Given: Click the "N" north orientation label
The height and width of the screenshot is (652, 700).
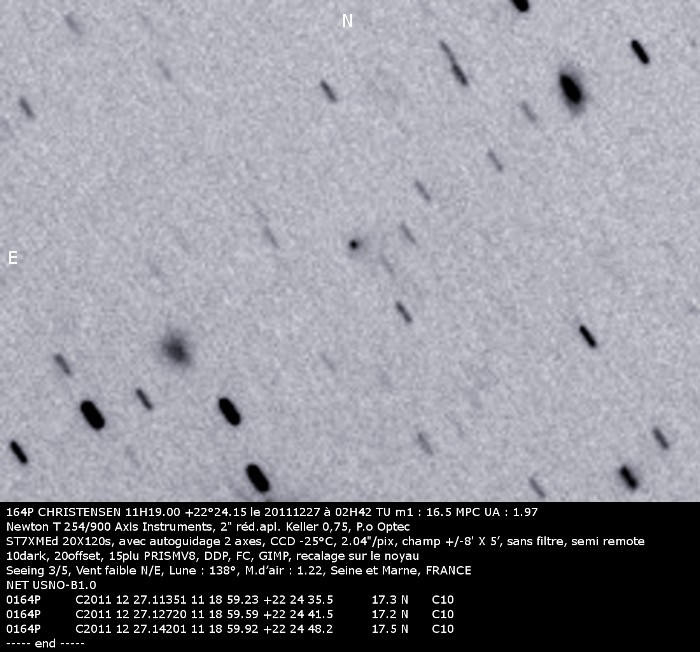Looking at the screenshot, I should [x=347, y=21].
